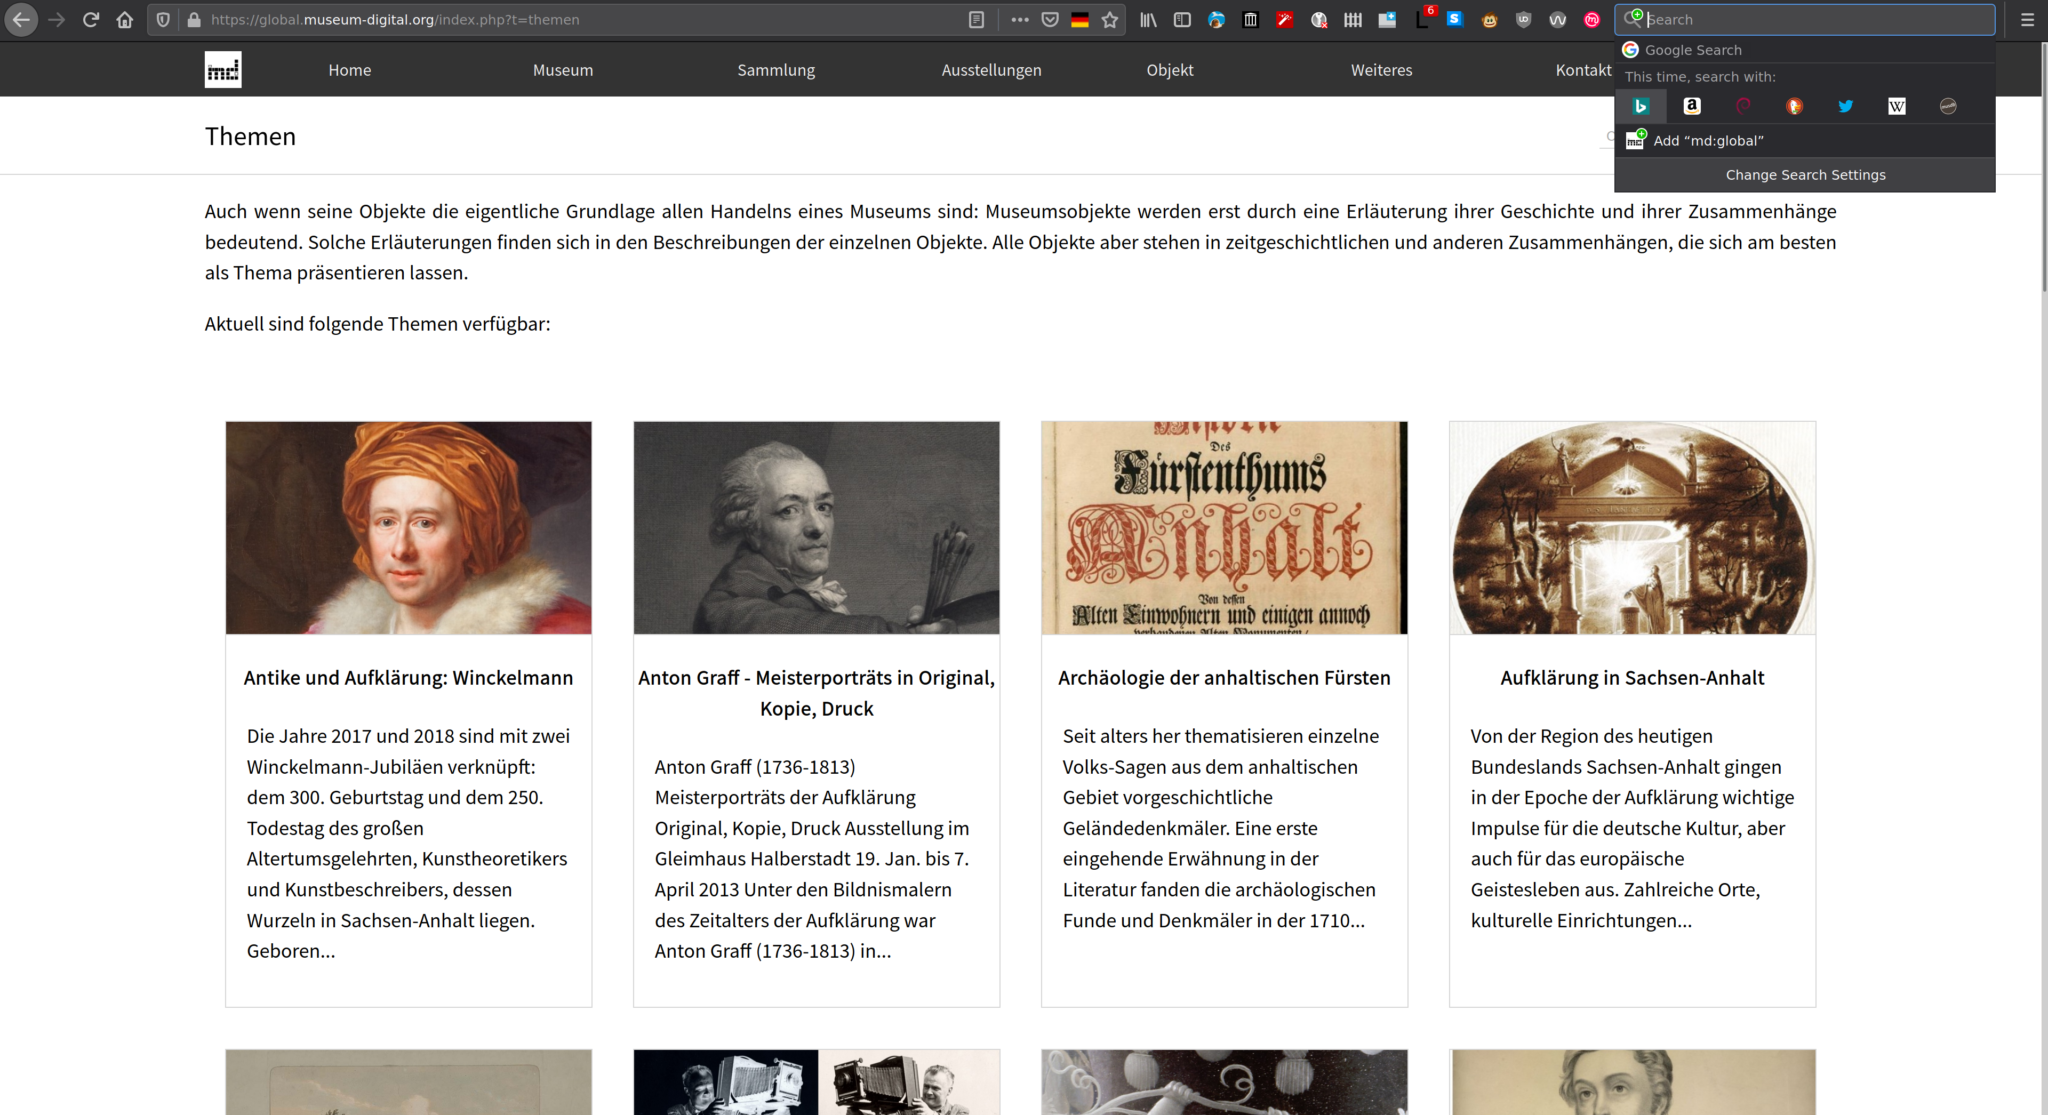Open the Firefox hamburger menu
The width and height of the screenshot is (2048, 1115).
(x=2027, y=19)
